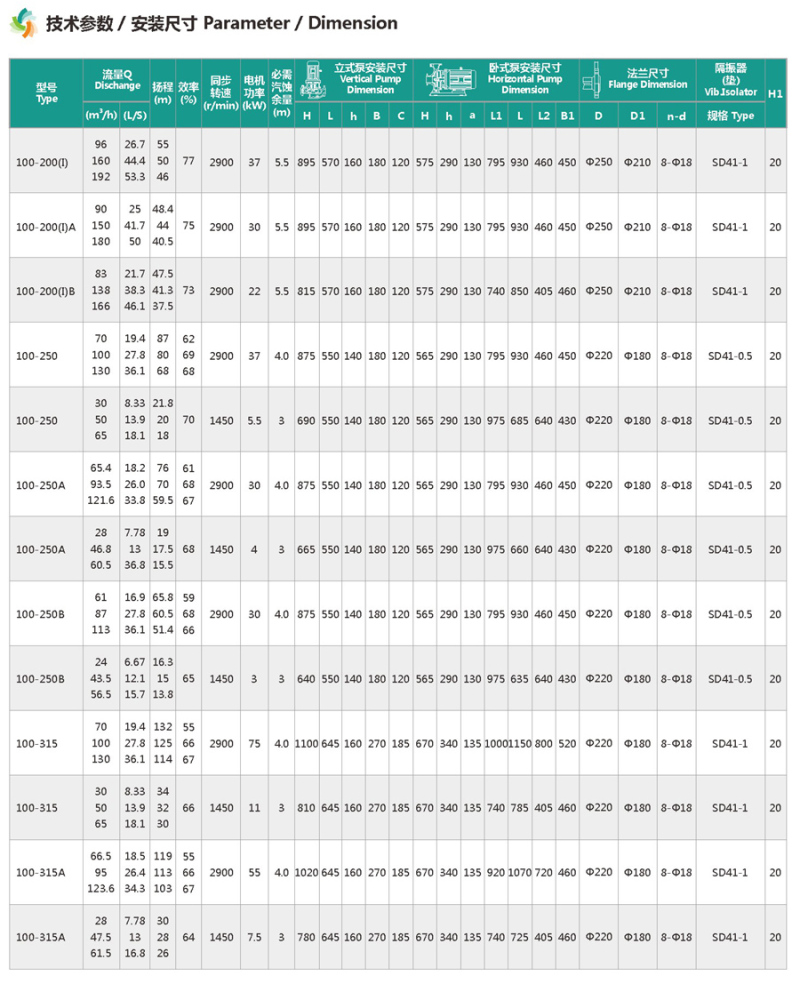Select the 100-200(I) model row label
The width and height of the screenshot is (800, 992).
tap(42, 162)
